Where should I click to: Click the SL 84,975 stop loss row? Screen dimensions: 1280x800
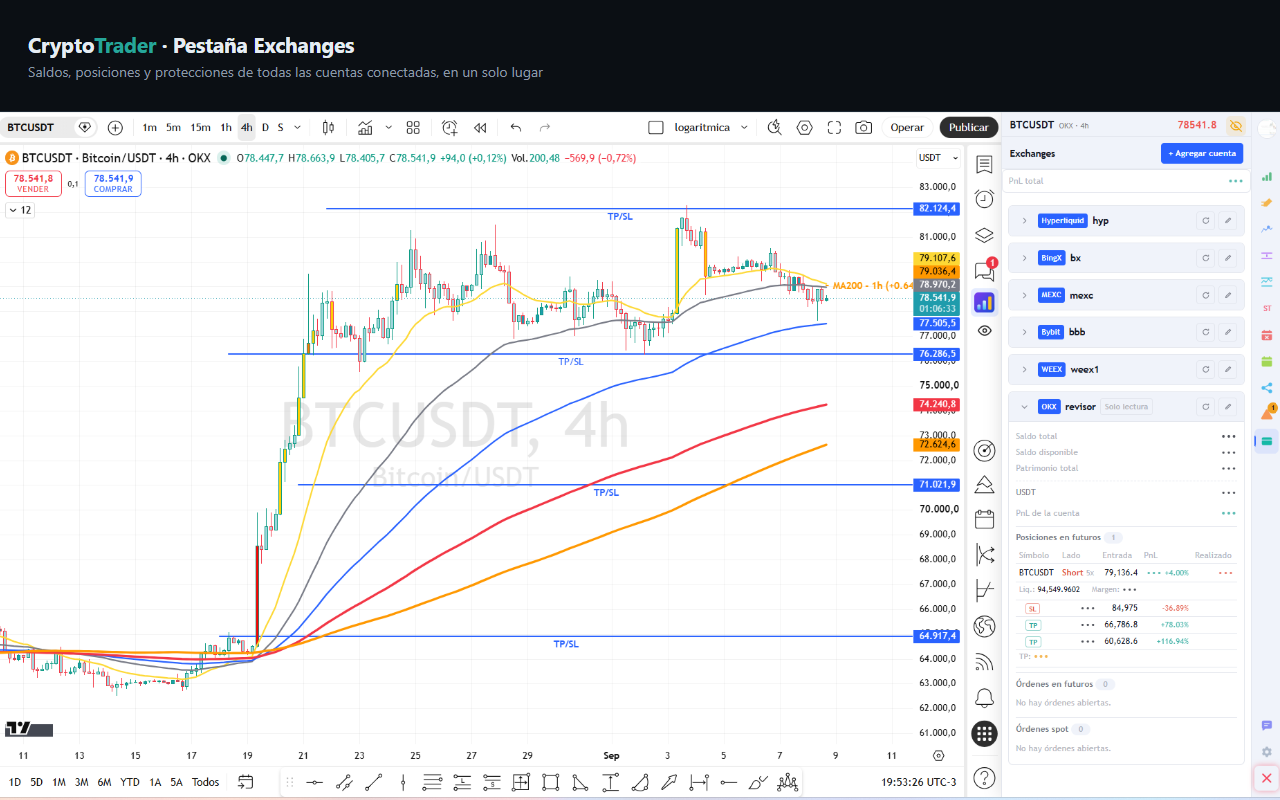(1126, 608)
